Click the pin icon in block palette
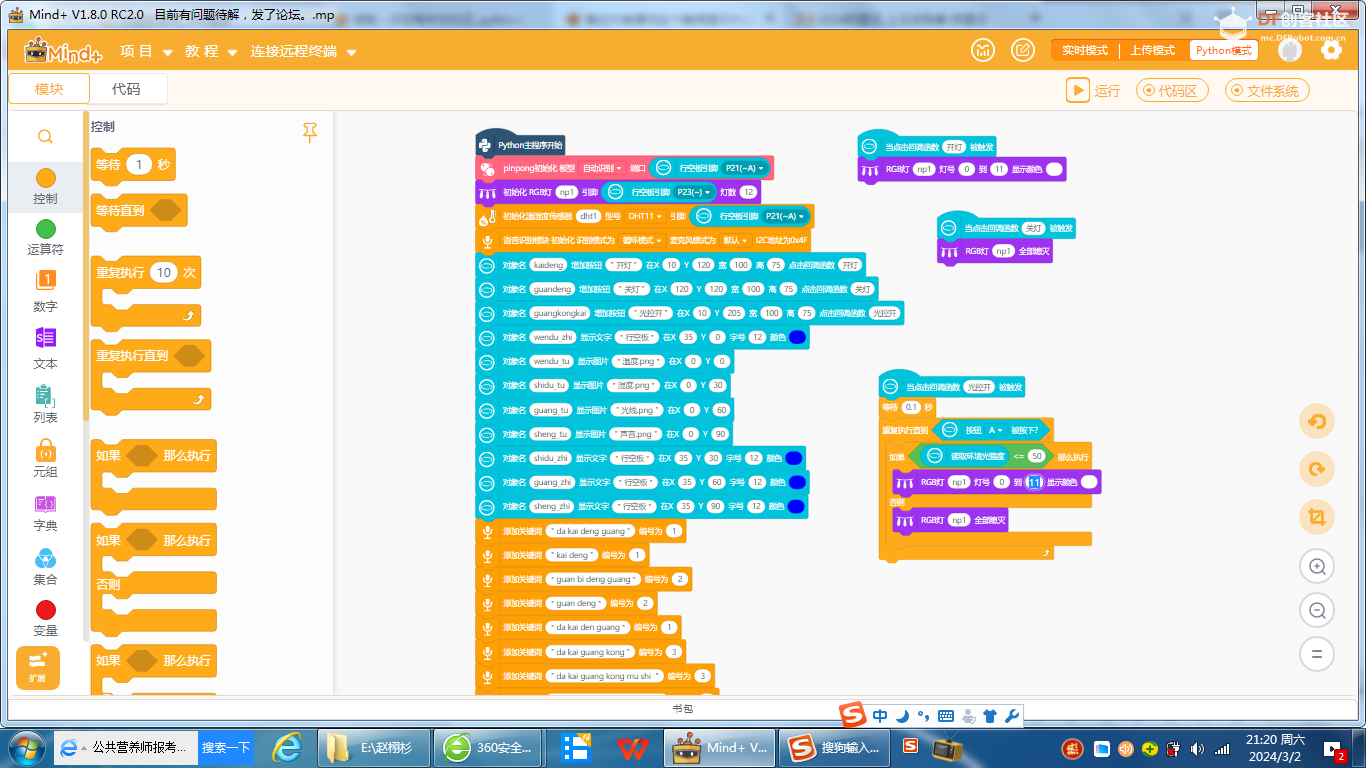Screen dimensions: 1366x768 pyautogui.click(x=310, y=132)
